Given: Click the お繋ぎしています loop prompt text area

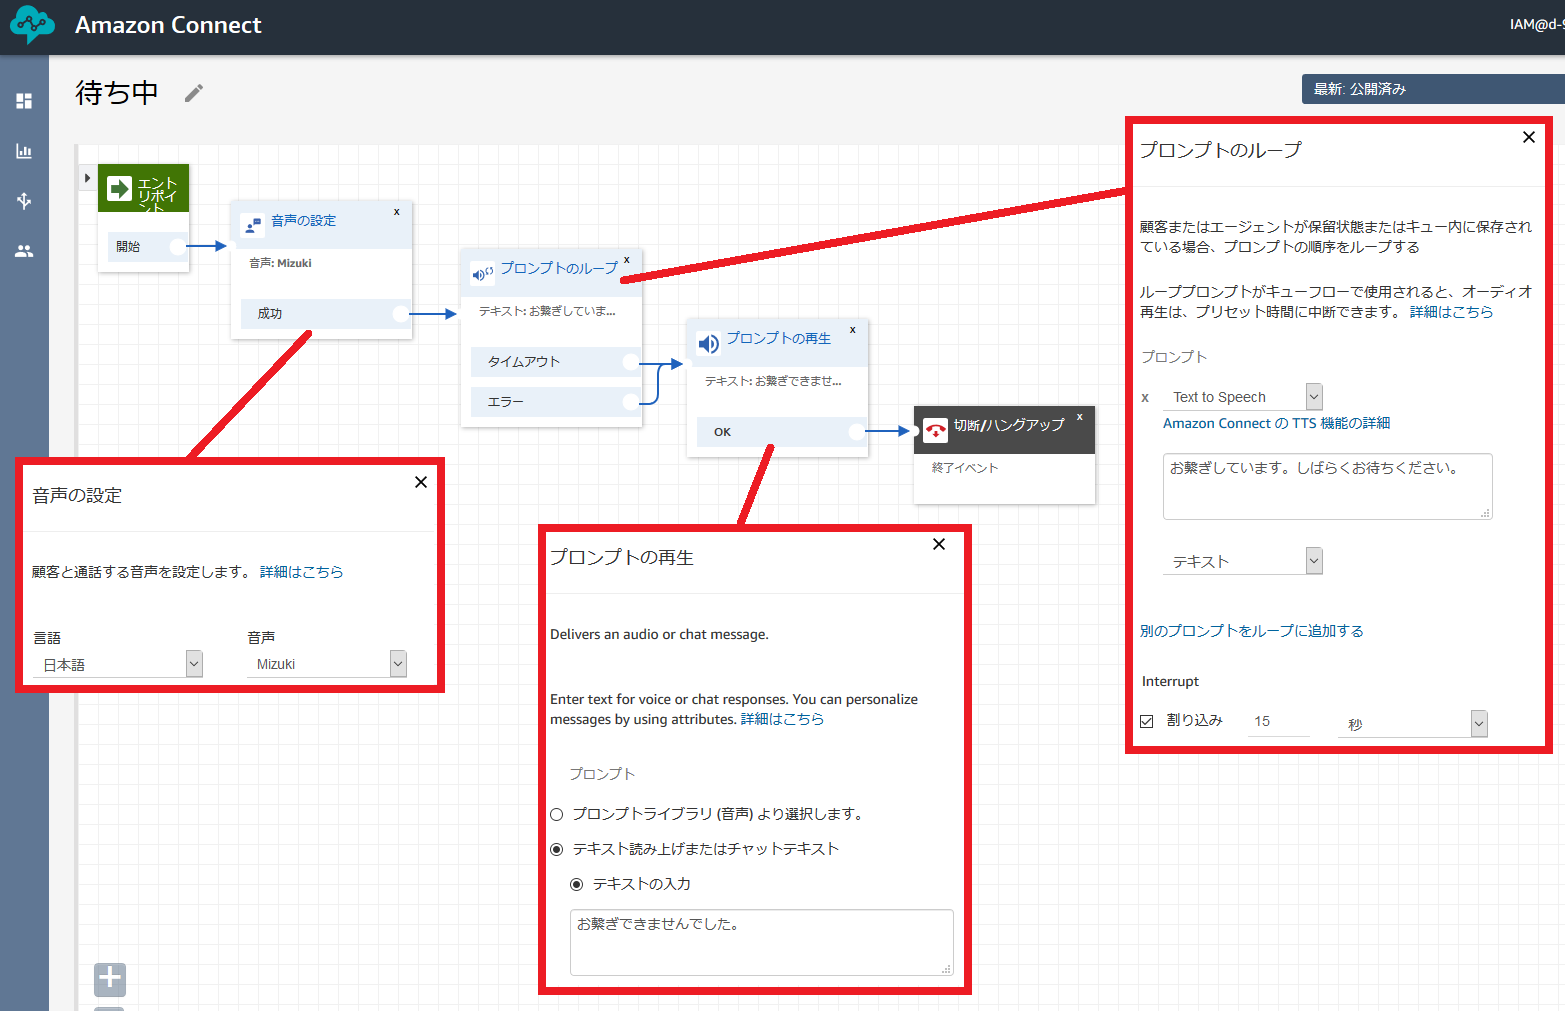Looking at the screenshot, I should click(x=1327, y=486).
